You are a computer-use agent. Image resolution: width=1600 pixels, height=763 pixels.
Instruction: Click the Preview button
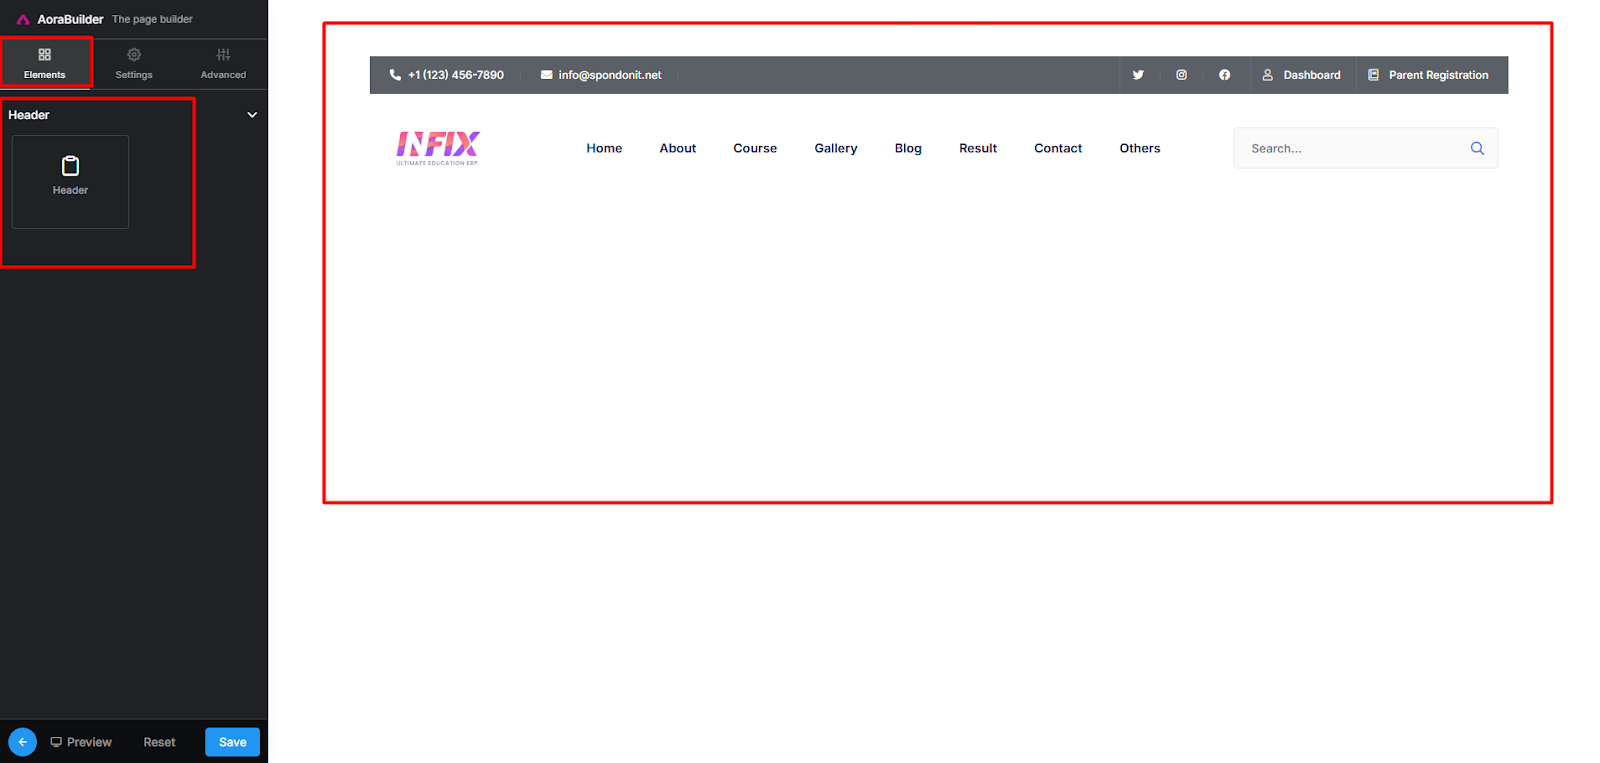[x=81, y=742]
